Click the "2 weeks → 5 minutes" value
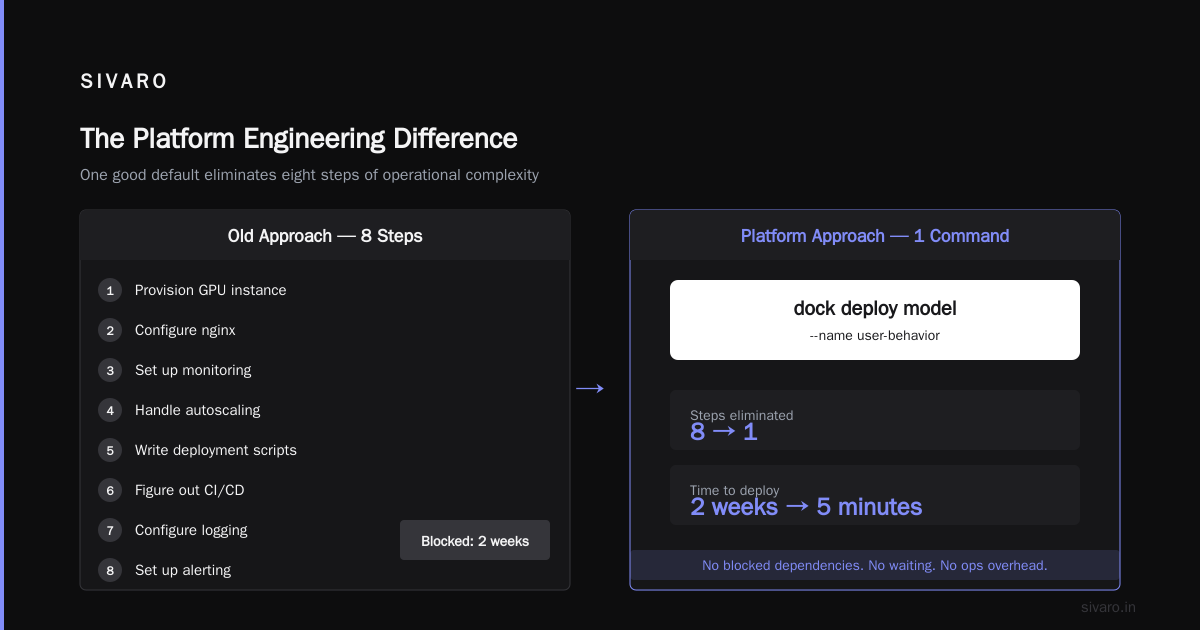This screenshot has height=630, width=1200. tap(806, 507)
